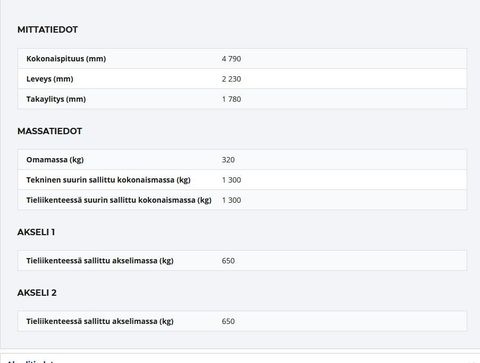
Task: Select the Leveys (mm) row label
Action: click(x=50, y=79)
